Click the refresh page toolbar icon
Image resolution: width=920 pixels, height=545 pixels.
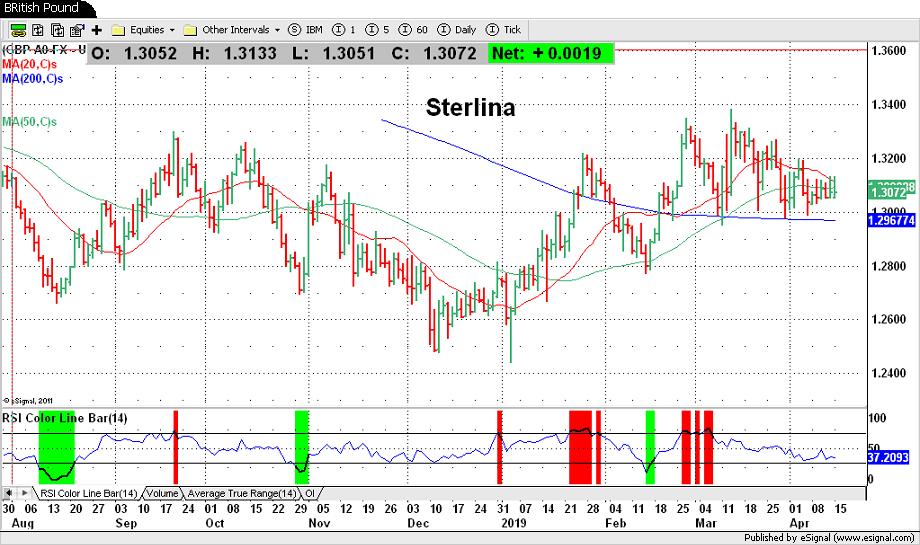pyautogui.click(x=38, y=30)
